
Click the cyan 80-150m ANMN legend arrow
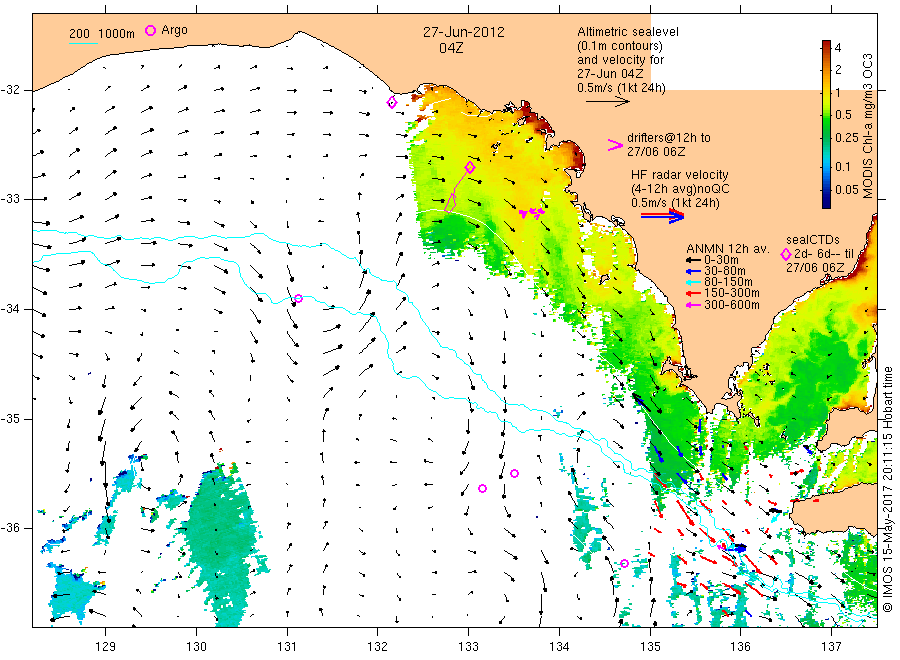693,282
